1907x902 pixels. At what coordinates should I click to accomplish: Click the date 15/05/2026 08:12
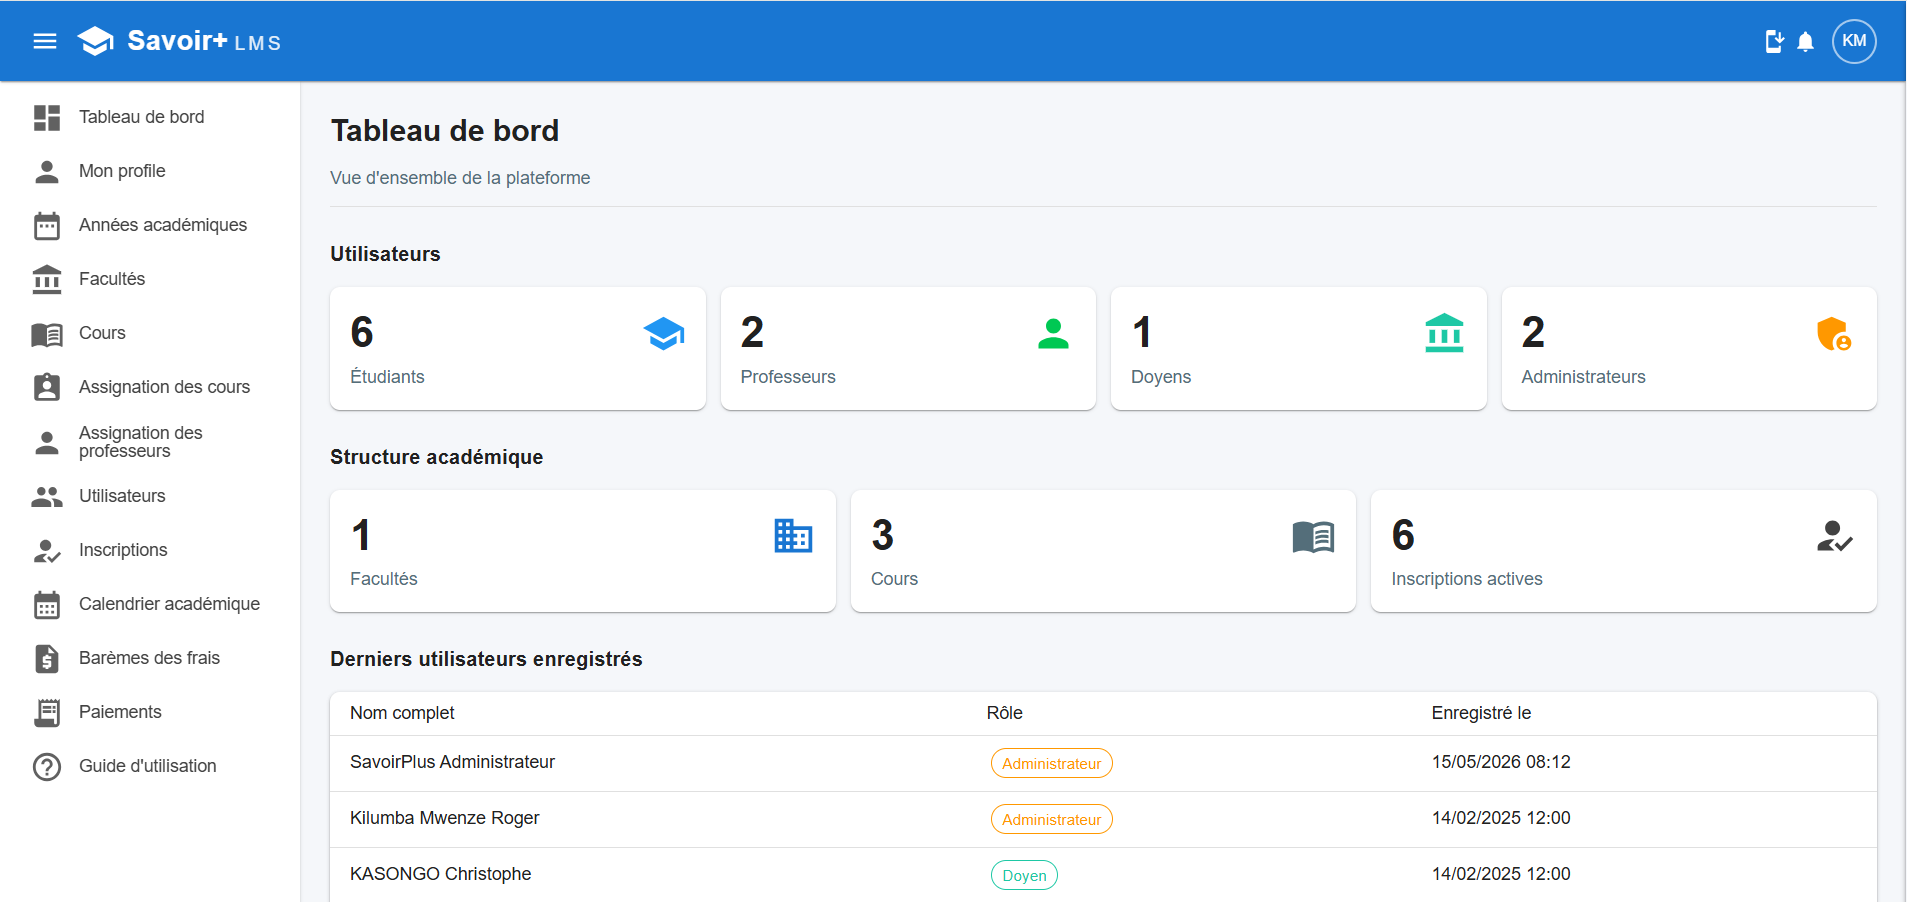[x=1501, y=762]
